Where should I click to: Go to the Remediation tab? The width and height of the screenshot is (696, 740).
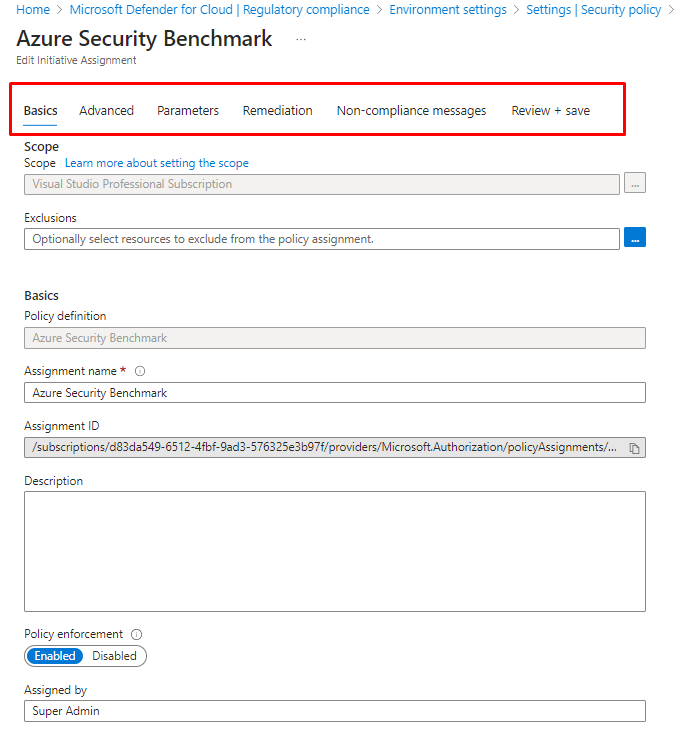tap(277, 111)
